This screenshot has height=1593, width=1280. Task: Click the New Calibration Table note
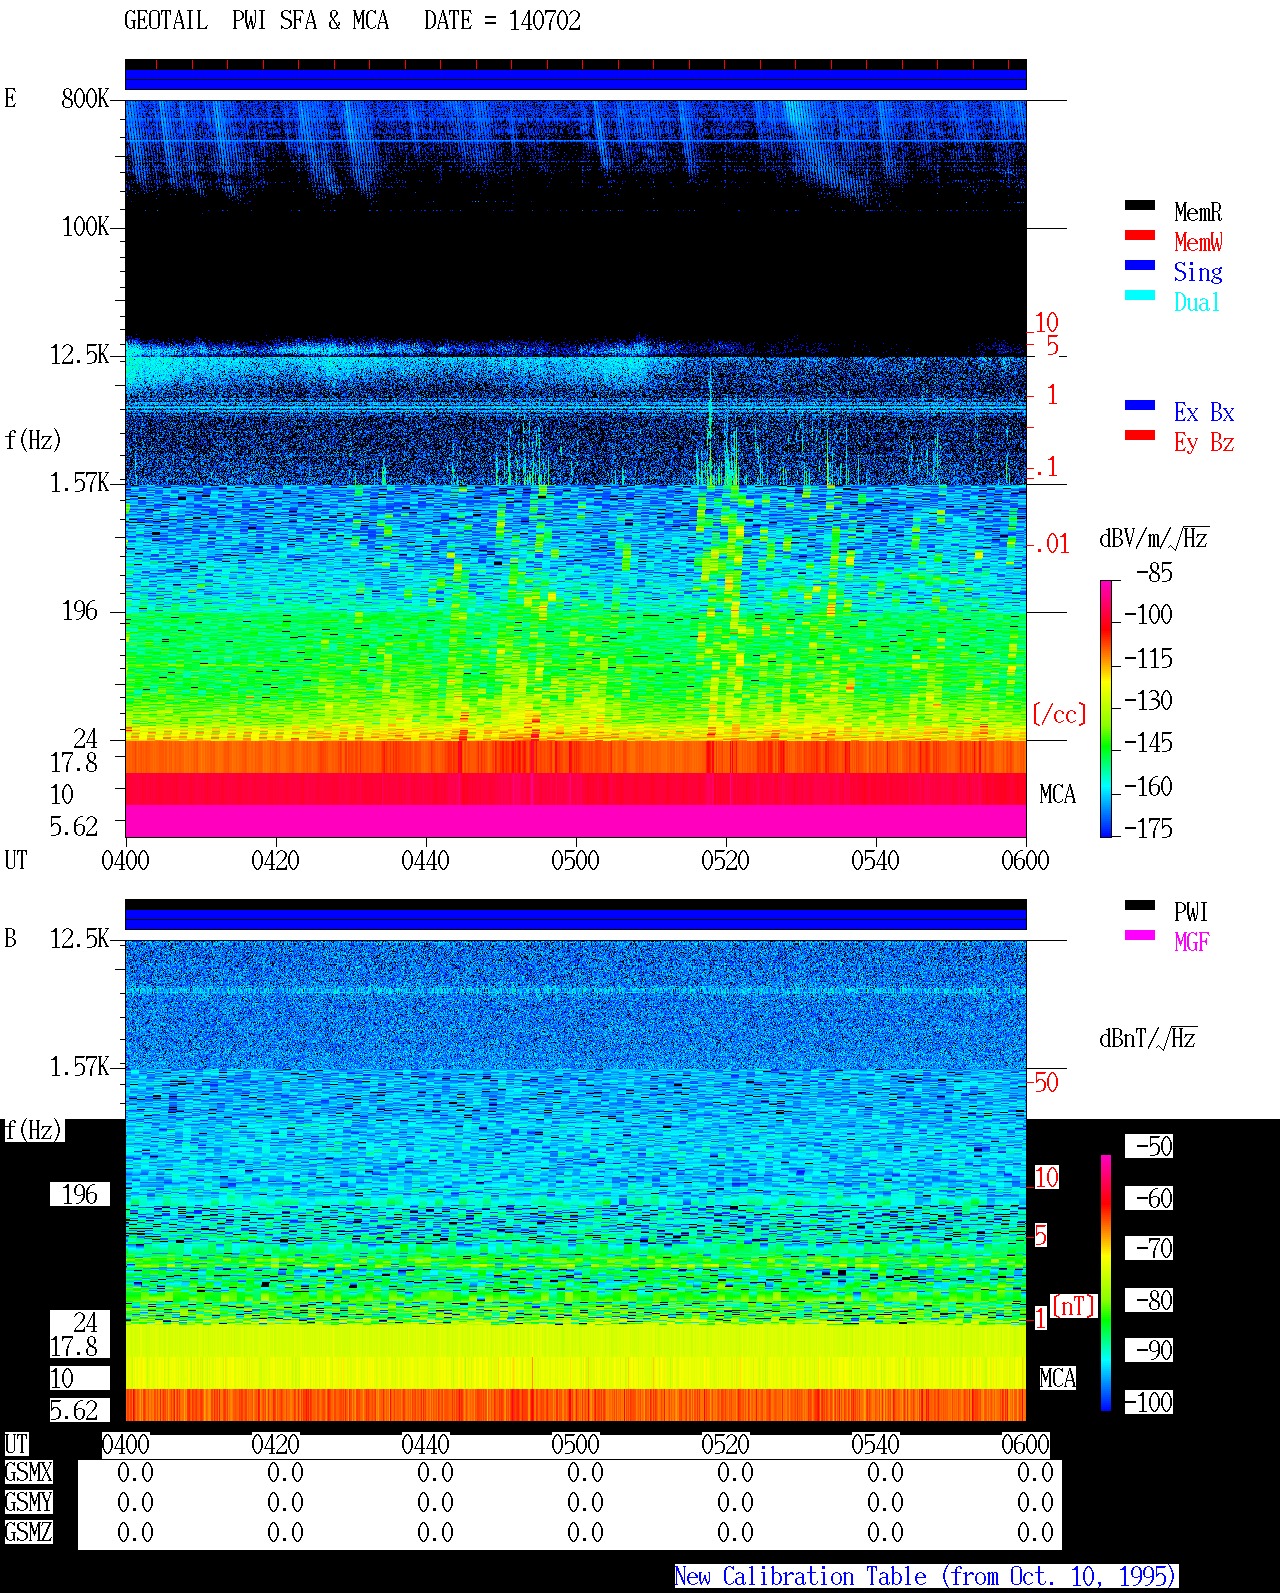click(926, 1576)
